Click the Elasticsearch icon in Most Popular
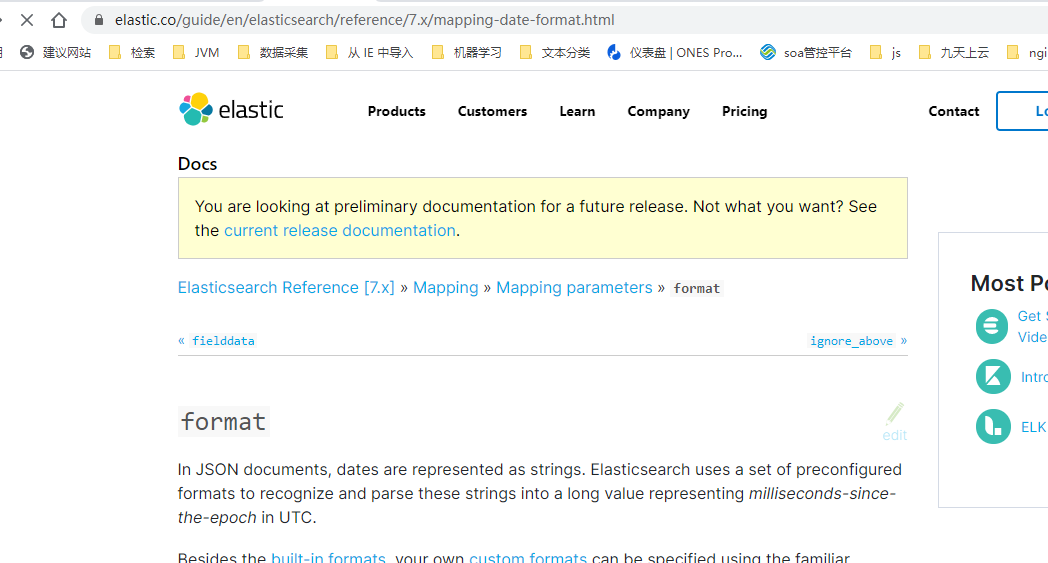 992,326
